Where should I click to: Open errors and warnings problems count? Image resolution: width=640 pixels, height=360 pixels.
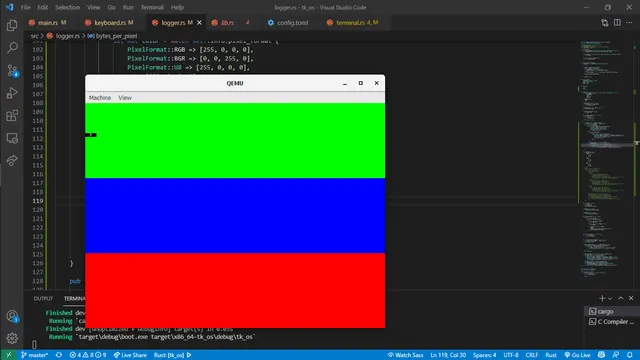pyautogui.click(x=88, y=355)
